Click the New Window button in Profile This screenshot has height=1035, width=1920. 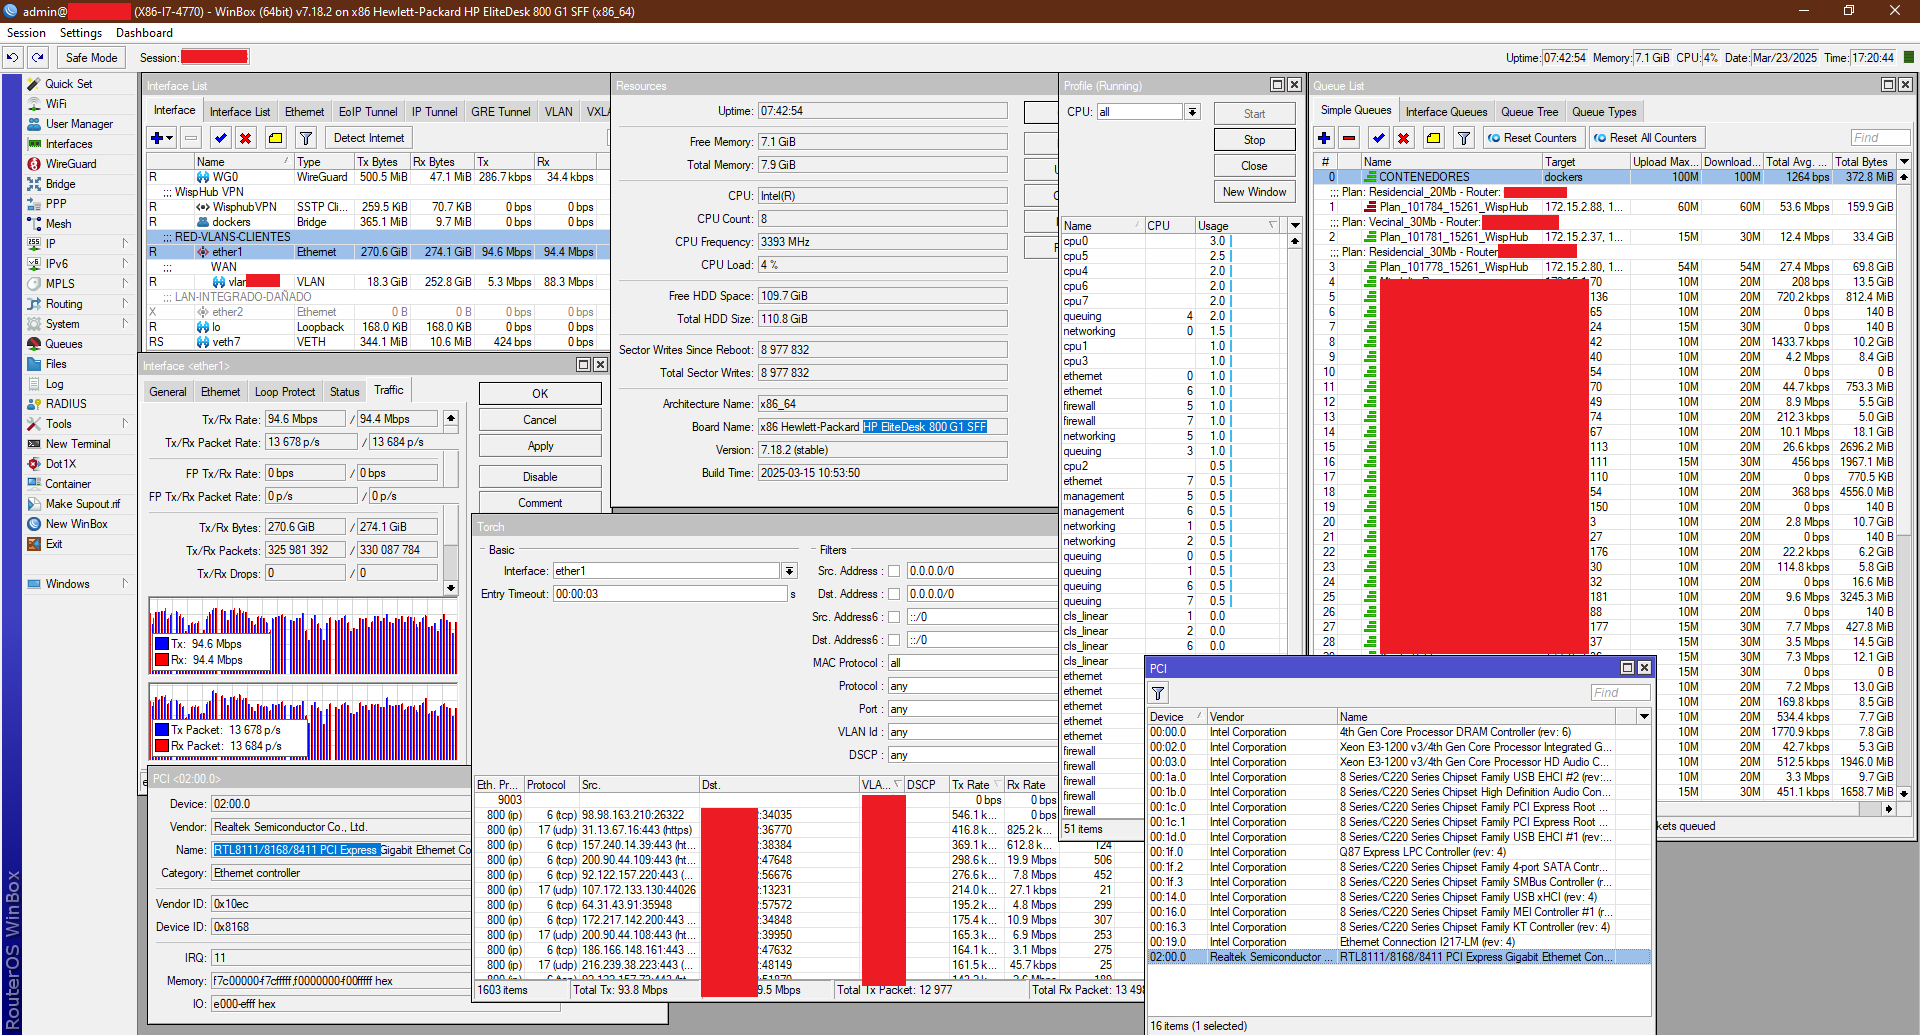[x=1254, y=192]
